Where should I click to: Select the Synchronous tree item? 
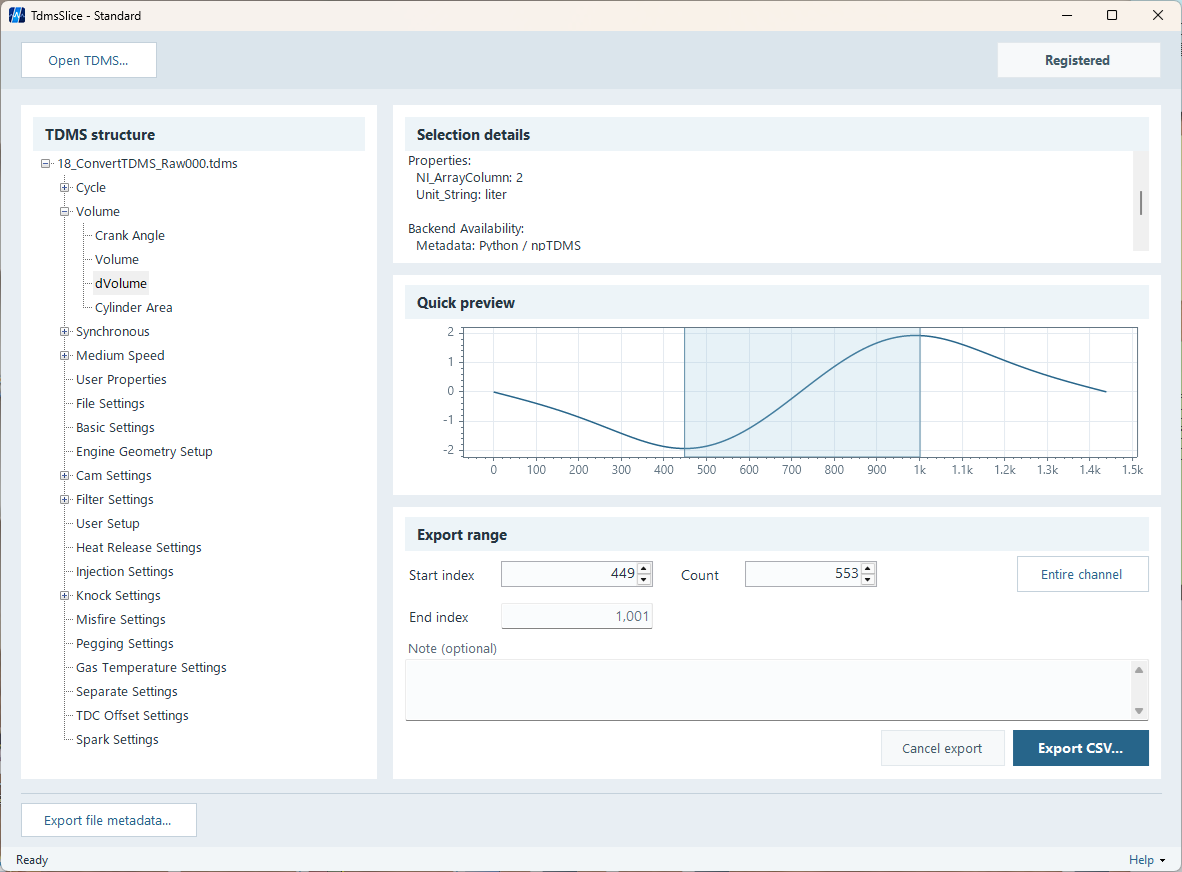point(113,332)
